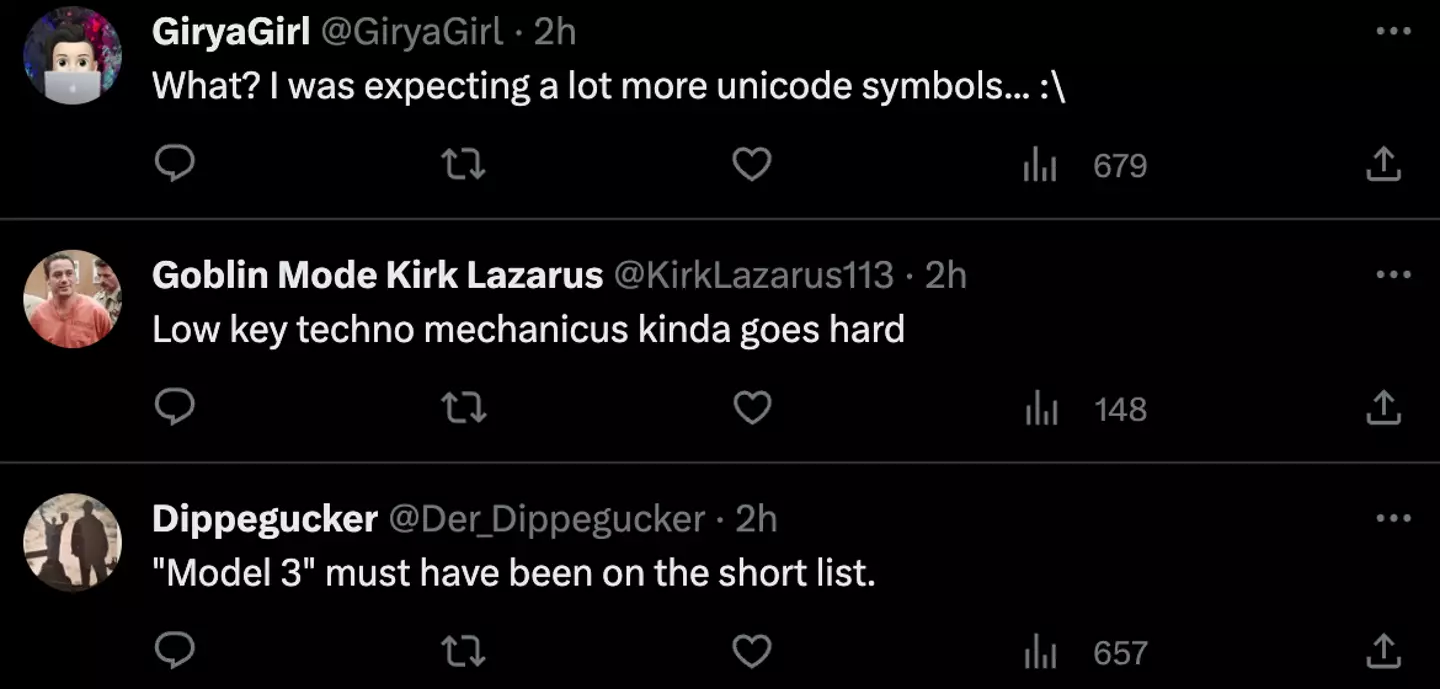The image size is (1440, 689).
Task: Open GiryaGirl's profile name link
Action: coord(230,32)
